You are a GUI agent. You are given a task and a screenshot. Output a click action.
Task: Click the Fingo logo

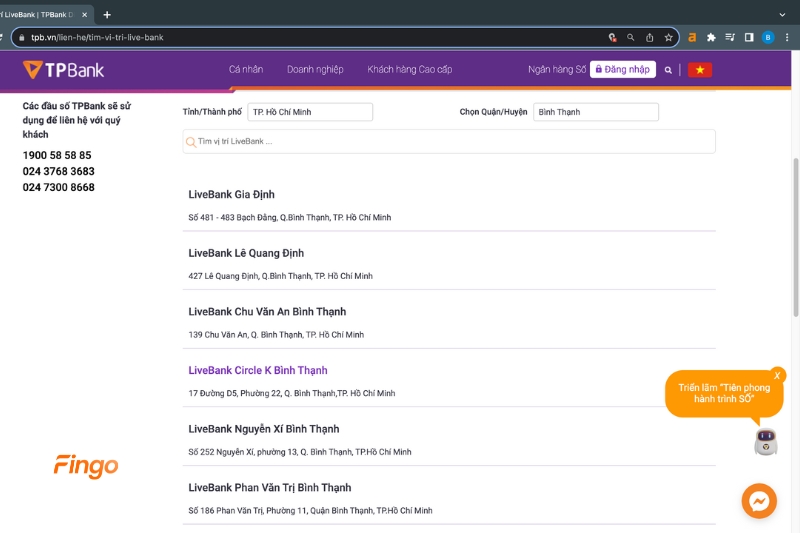pos(86,466)
